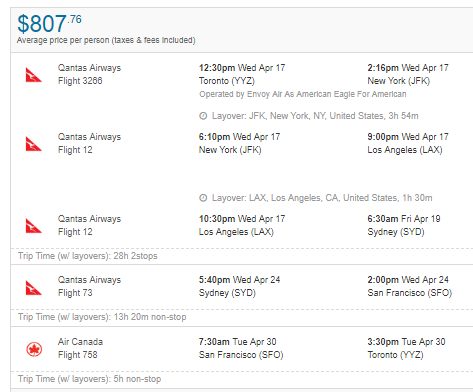
Task: Click the Air Canada maple leaf logo
Action: [x=34, y=350]
